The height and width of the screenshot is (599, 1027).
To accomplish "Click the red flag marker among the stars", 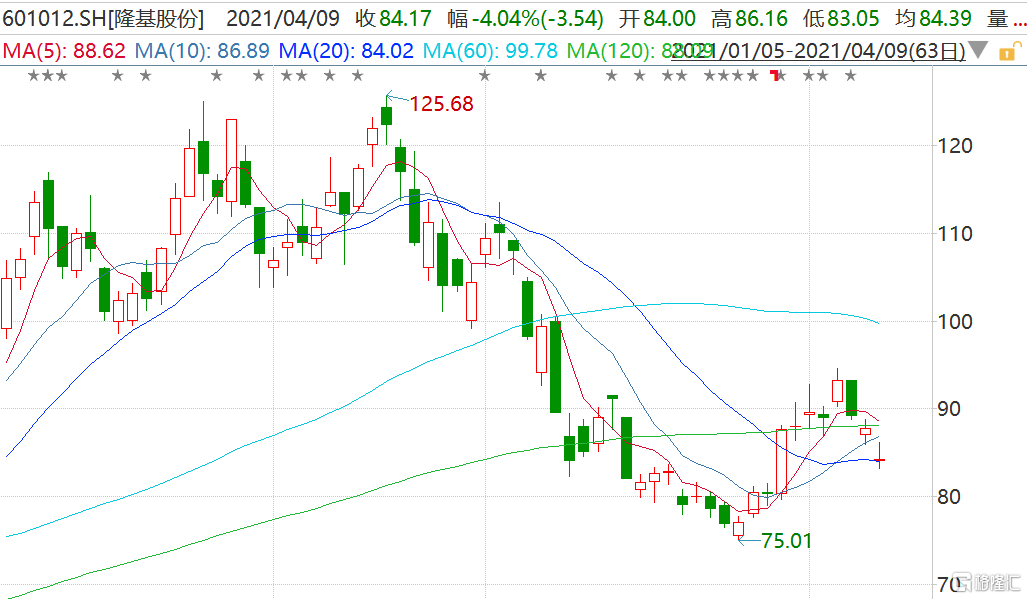I will pos(775,75).
